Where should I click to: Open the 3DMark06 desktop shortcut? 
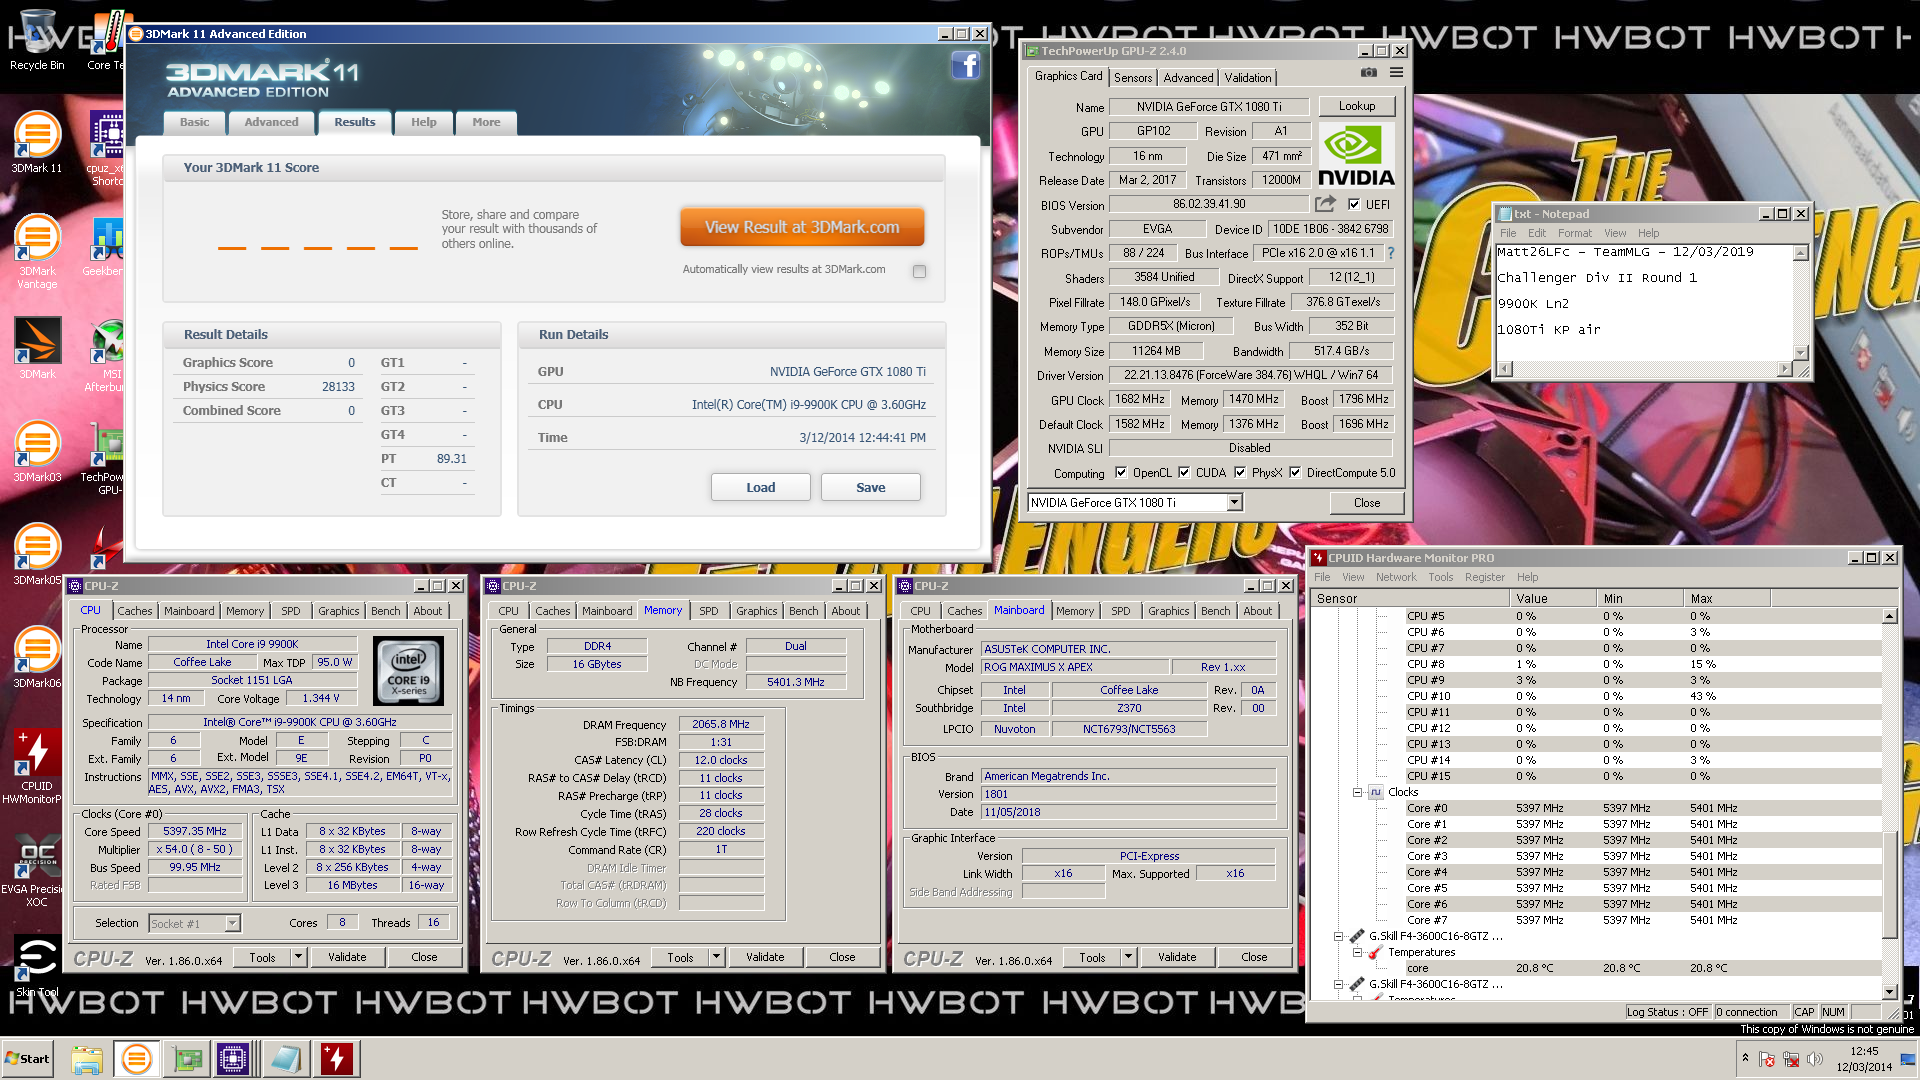[37, 658]
